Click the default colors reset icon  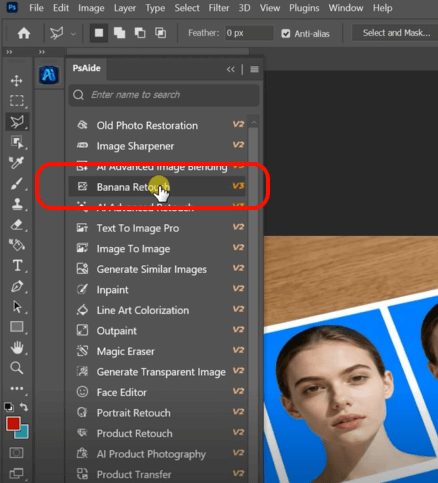point(9,407)
